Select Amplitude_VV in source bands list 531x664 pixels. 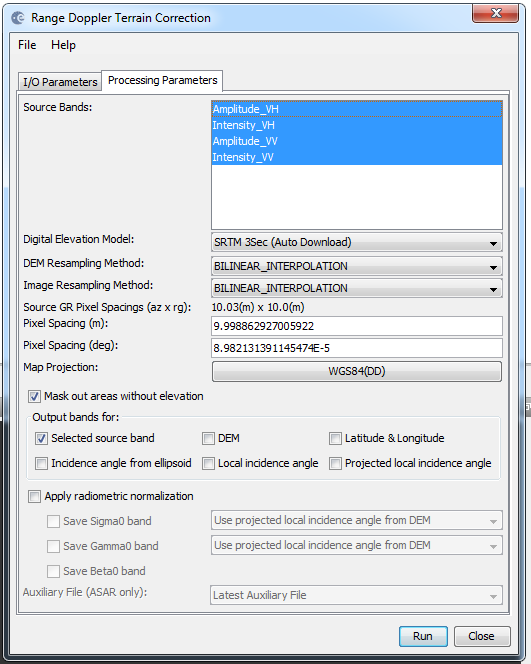[357, 141]
